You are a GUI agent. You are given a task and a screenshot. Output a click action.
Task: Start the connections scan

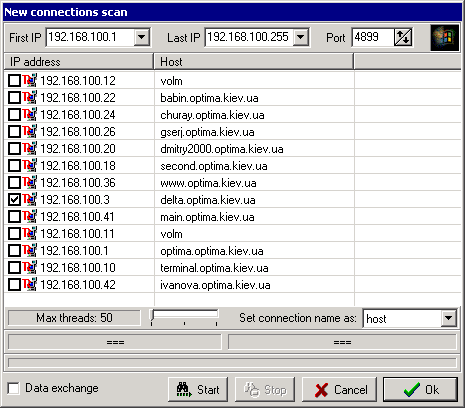click(198, 389)
